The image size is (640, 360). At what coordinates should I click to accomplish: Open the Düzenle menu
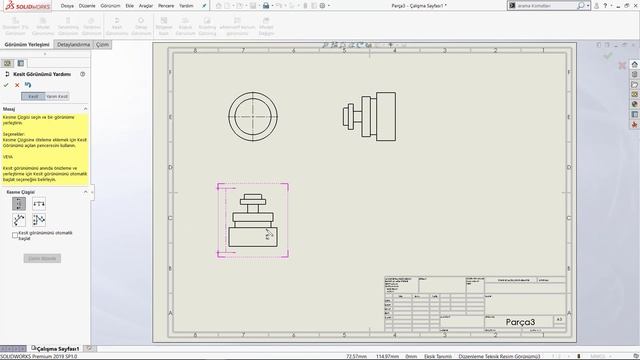[x=87, y=6]
